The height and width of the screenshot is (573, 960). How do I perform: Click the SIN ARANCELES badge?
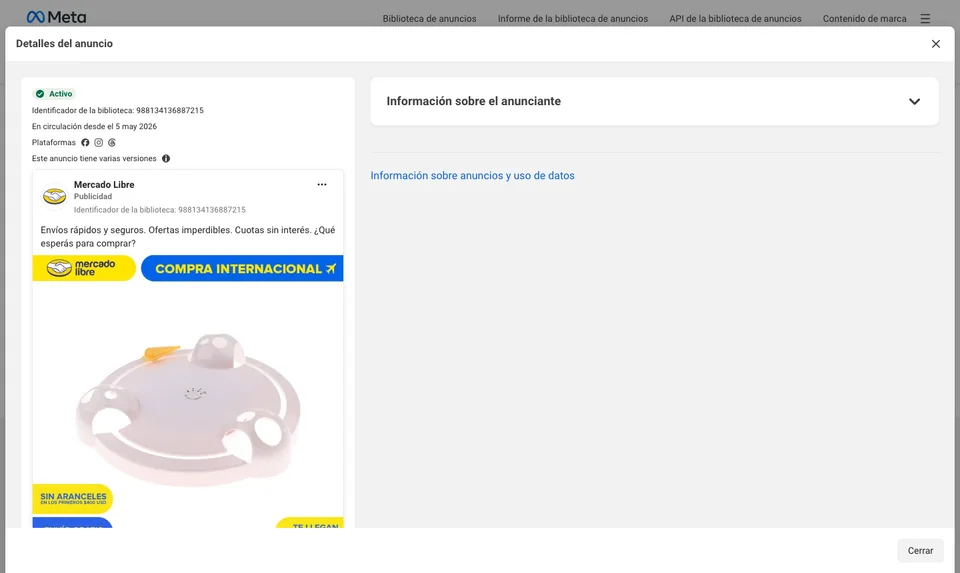pyautogui.click(x=73, y=498)
